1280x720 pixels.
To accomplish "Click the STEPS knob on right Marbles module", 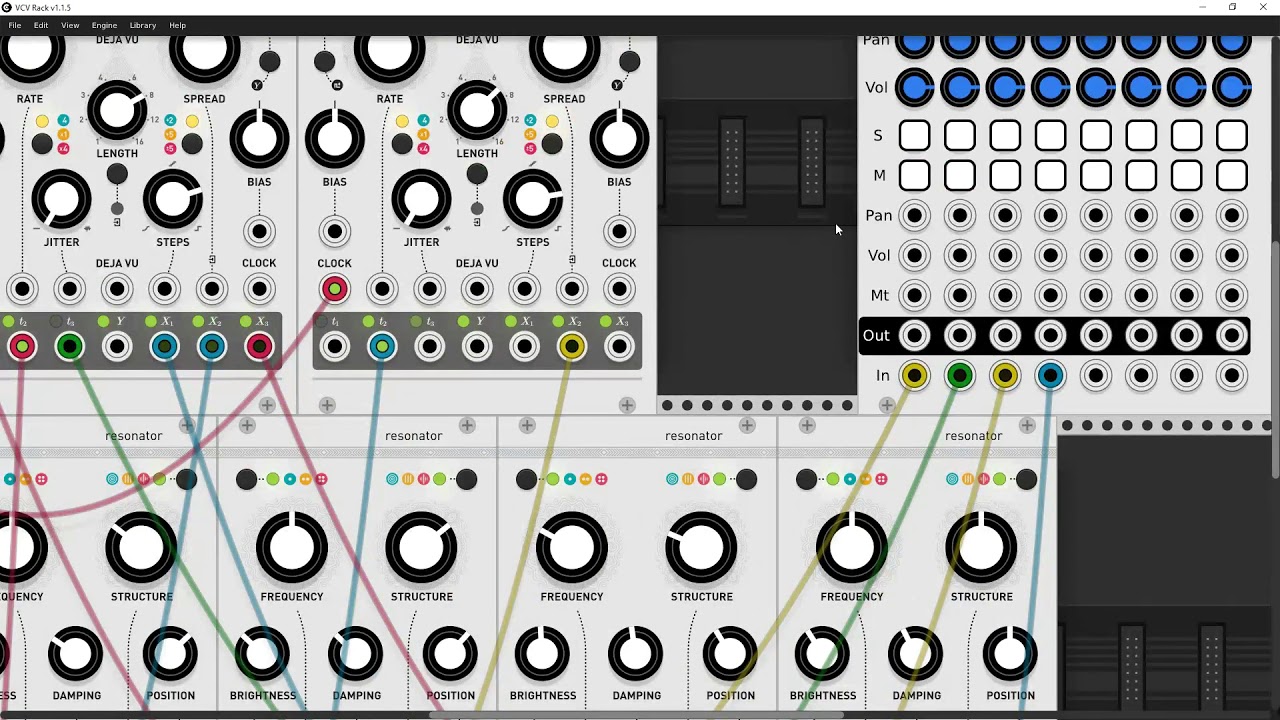I will click(533, 200).
